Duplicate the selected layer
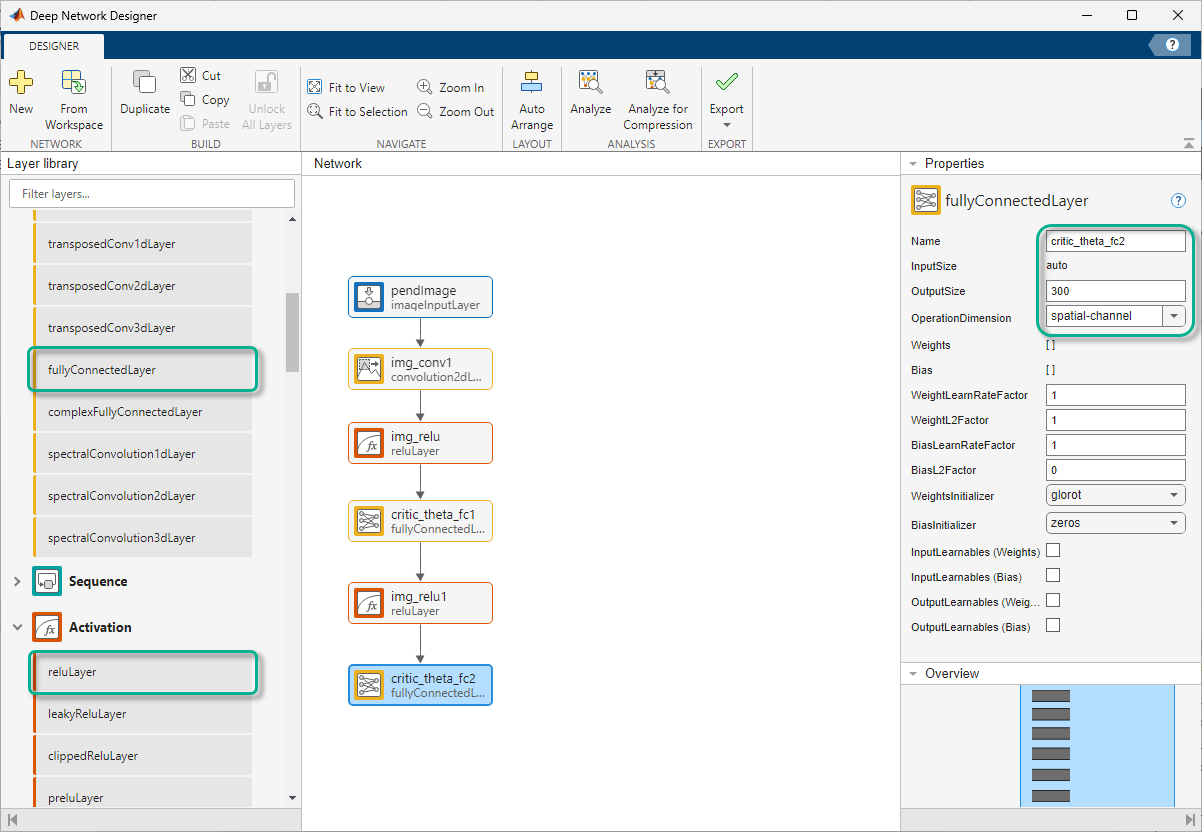This screenshot has height=832, width=1202. [145, 95]
